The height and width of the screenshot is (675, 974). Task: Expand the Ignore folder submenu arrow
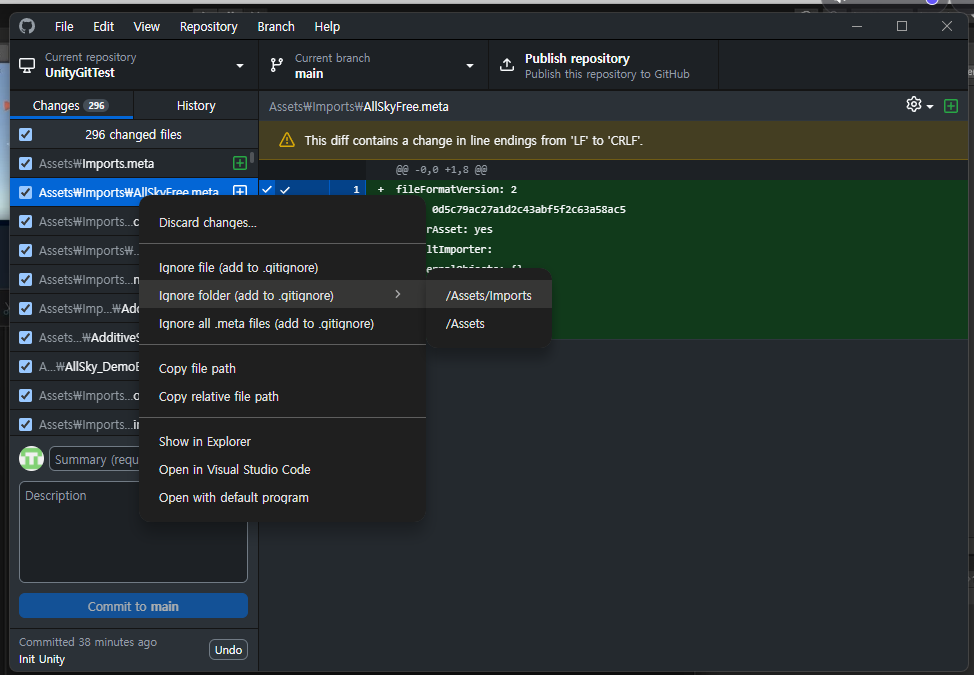pyautogui.click(x=398, y=294)
